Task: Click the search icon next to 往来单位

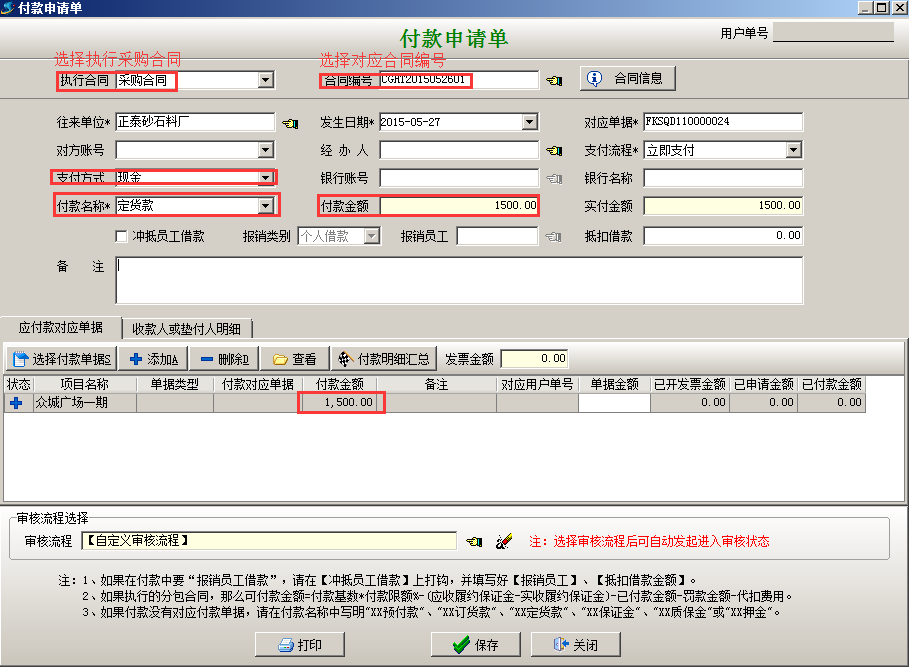Action: point(290,123)
